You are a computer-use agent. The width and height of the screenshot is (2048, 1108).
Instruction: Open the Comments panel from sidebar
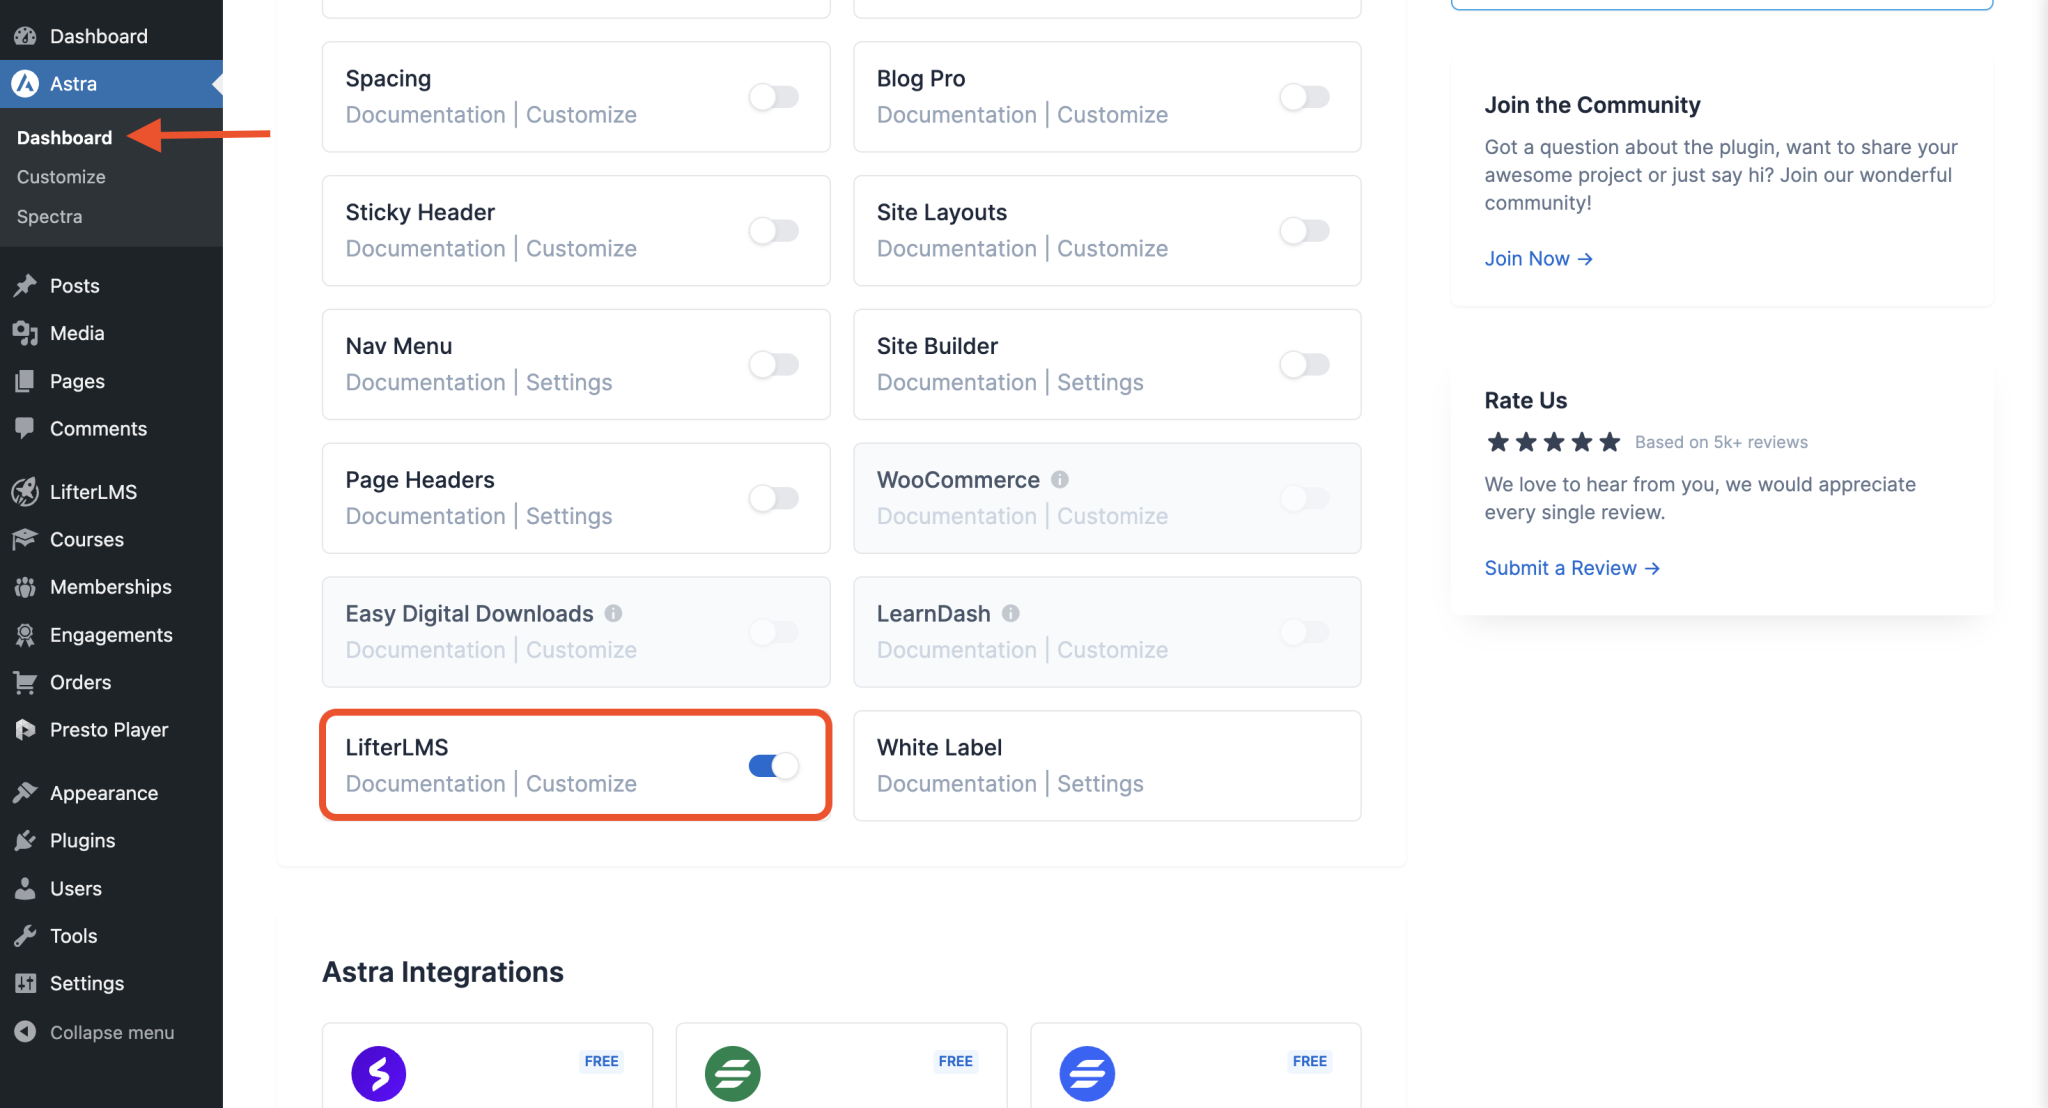coord(25,428)
